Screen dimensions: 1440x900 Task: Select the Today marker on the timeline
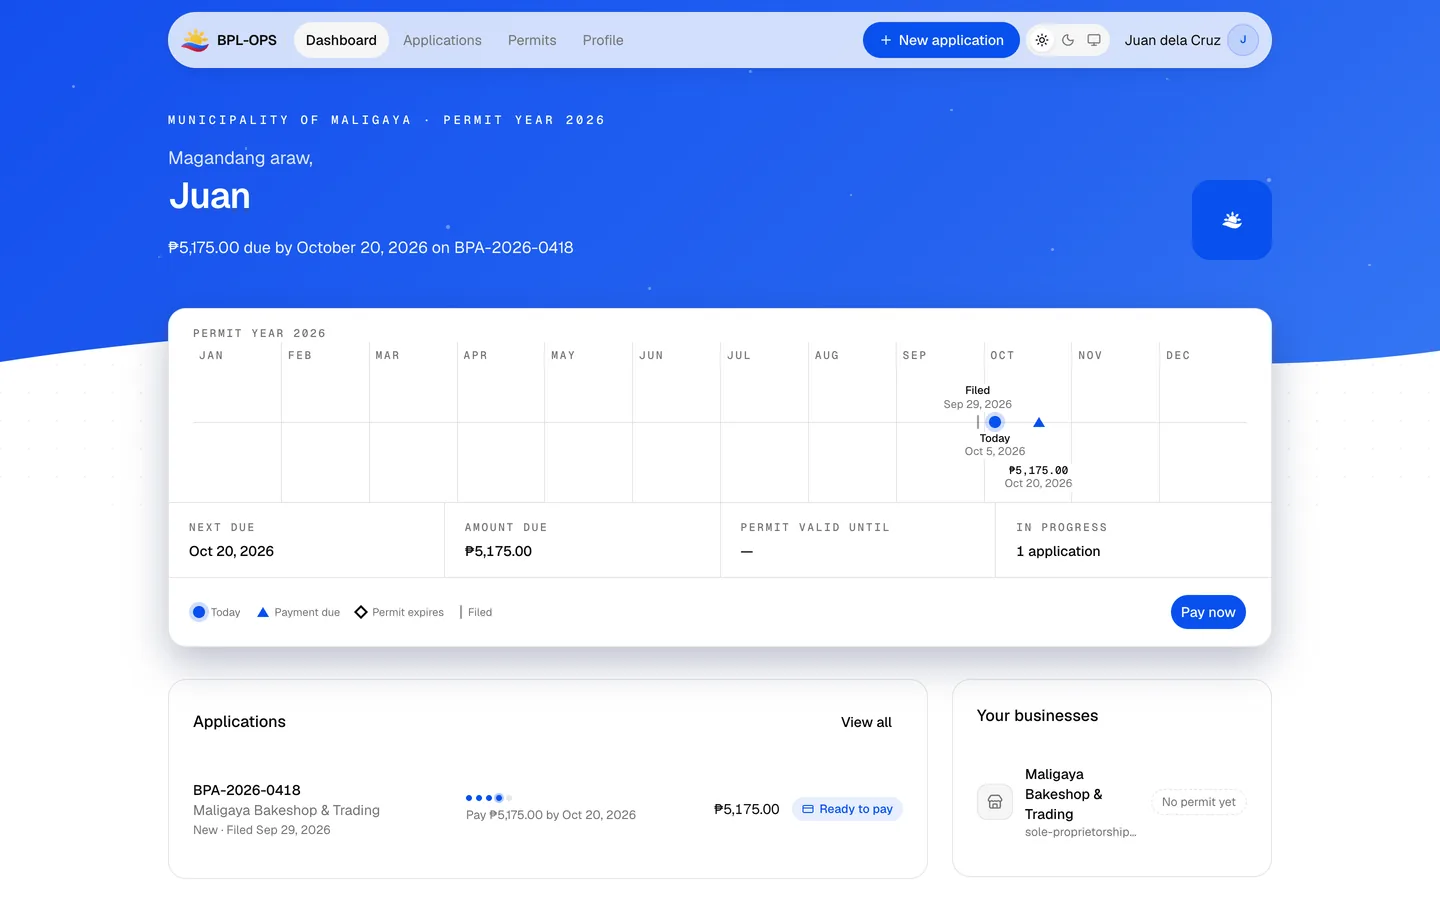point(995,422)
